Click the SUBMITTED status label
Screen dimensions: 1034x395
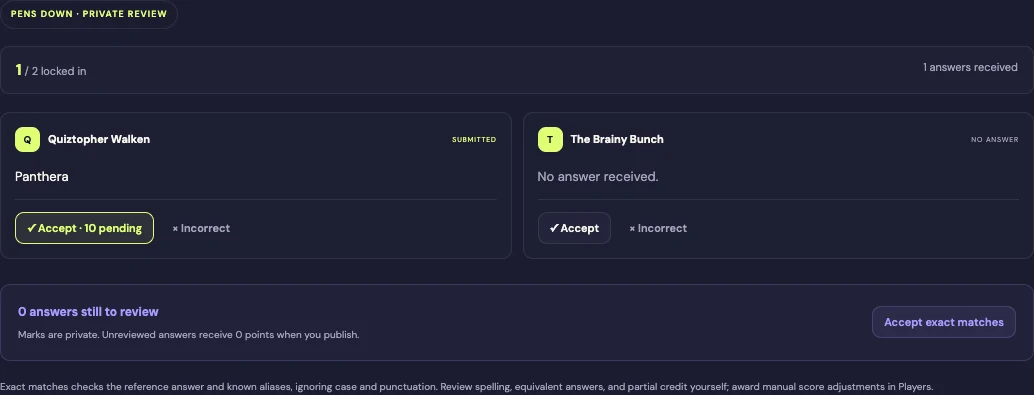(x=474, y=140)
